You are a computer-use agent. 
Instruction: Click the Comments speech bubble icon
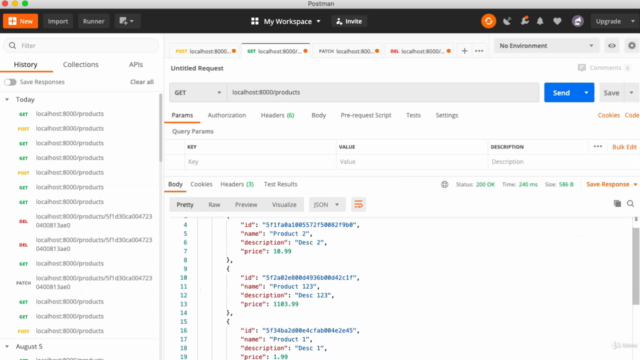tap(582, 68)
